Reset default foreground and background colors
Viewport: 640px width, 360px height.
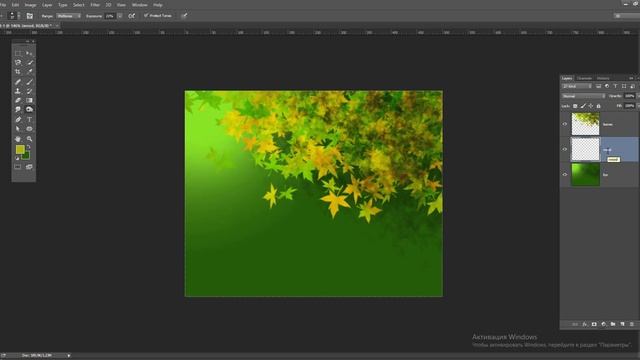17,158
